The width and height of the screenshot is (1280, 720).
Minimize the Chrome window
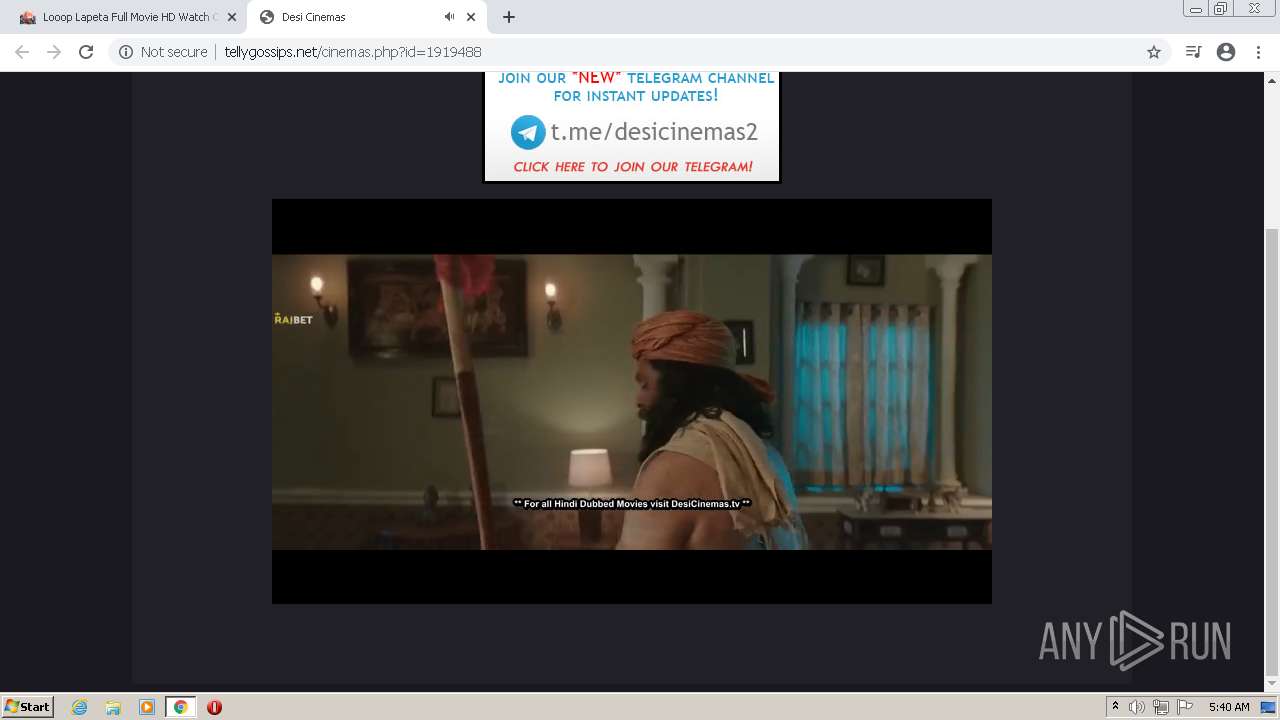pos(1196,8)
